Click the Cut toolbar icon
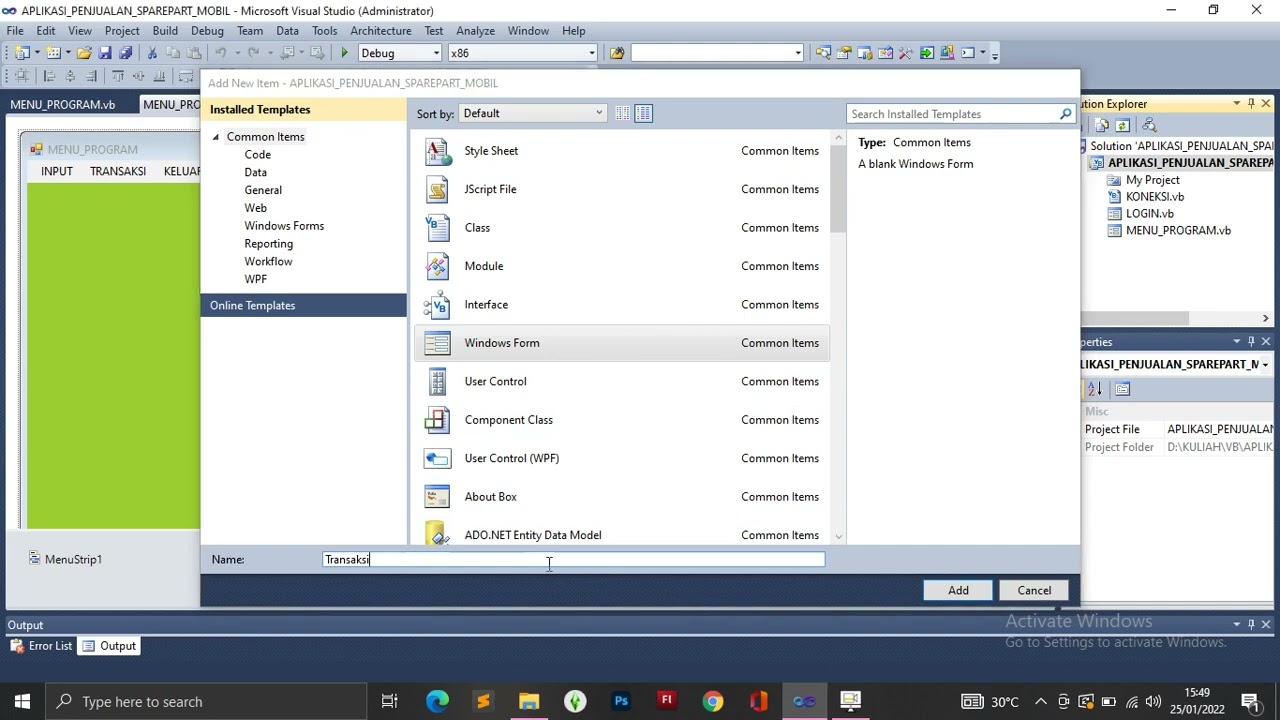 pyautogui.click(x=152, y=53)
